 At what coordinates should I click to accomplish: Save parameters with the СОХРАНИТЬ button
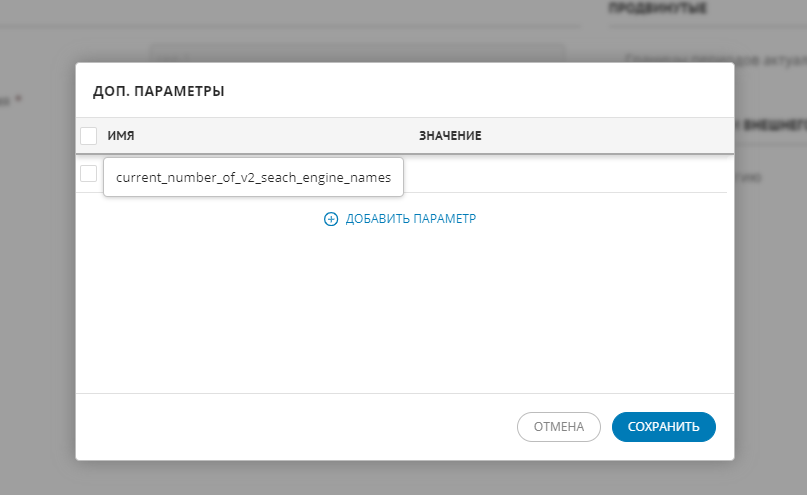(x=663, y=427)
